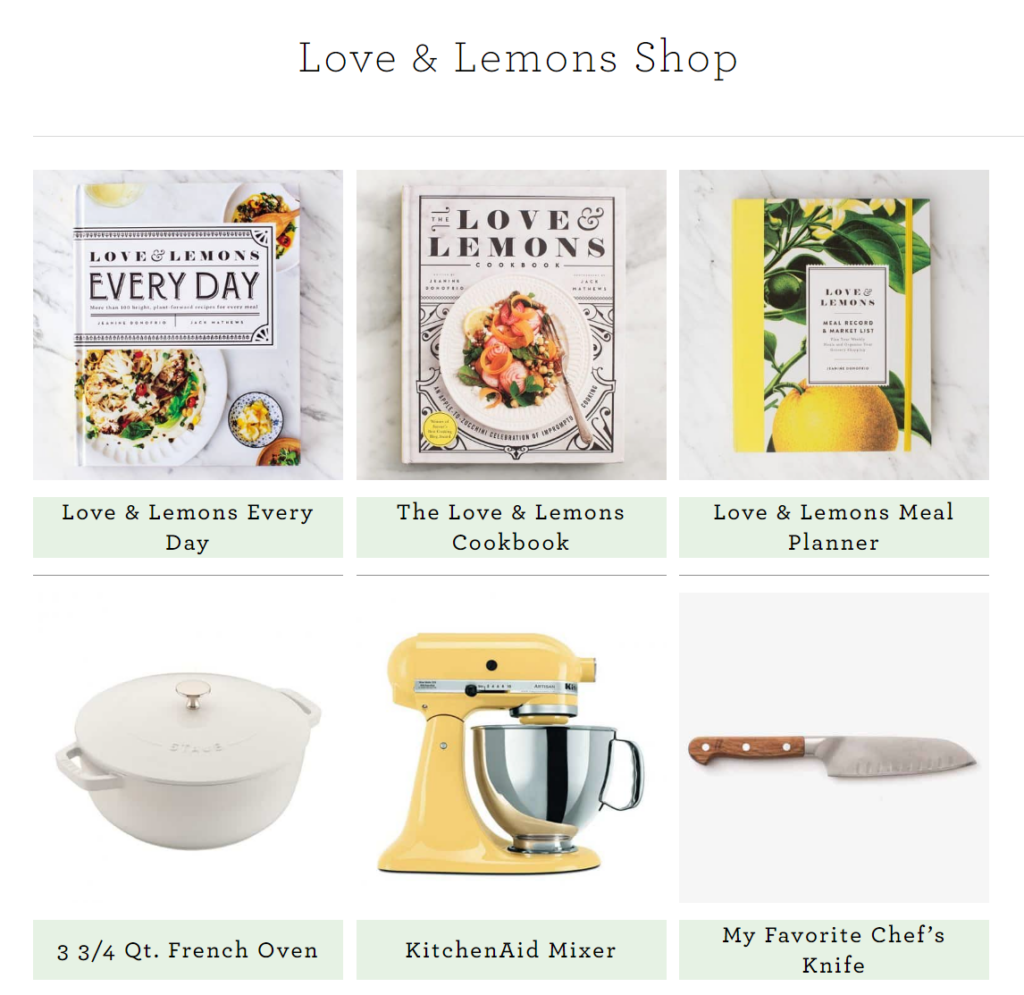Click the wooden handle of the knife
The image size is (1024, 995).
point(747,750)
